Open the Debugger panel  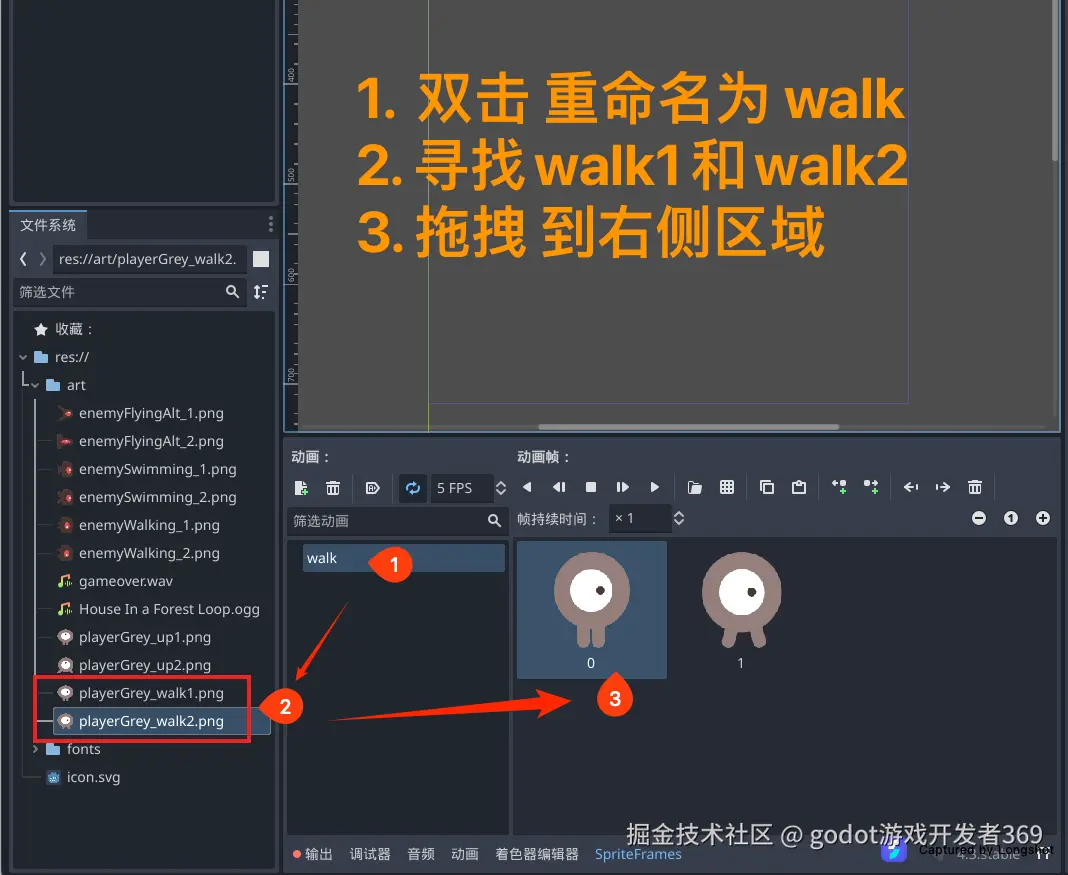tap(370, 854)
